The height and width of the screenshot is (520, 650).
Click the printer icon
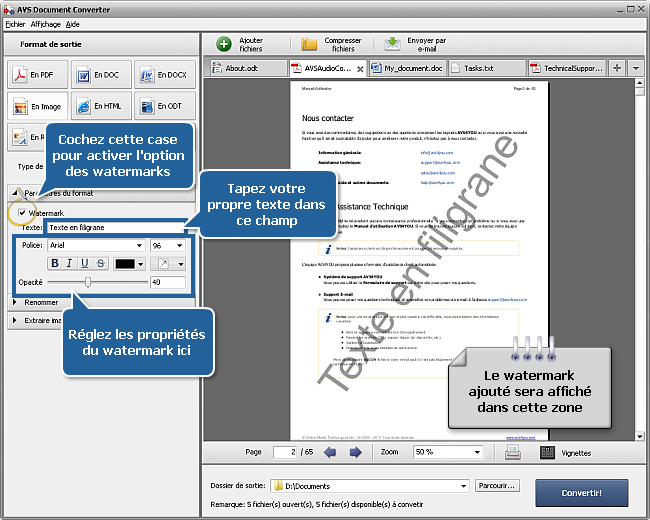[513, 452]
